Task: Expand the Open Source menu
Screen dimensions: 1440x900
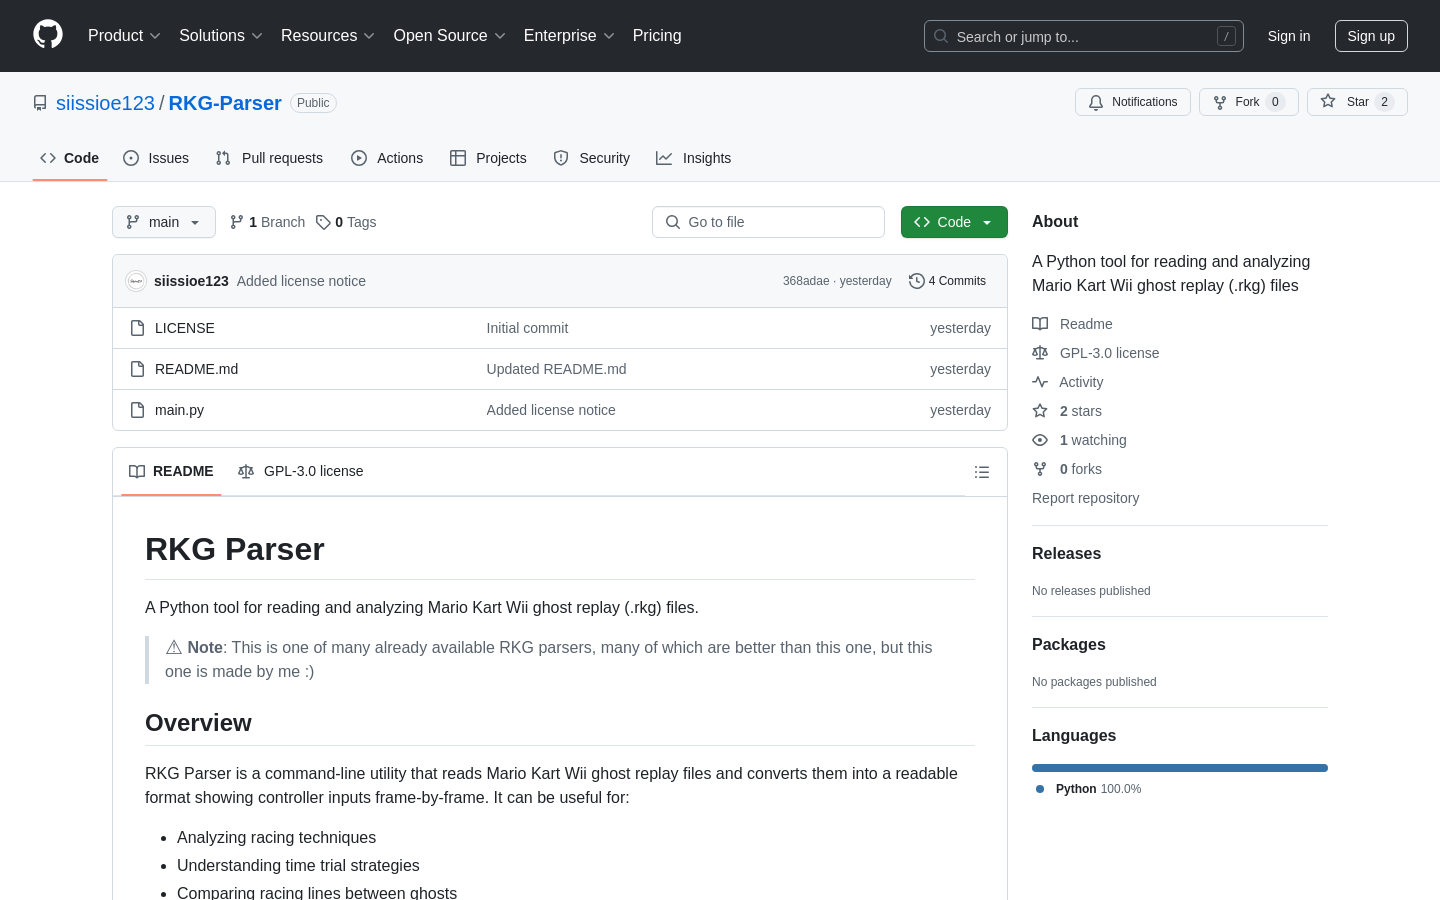Action: (x=449, y=36)
